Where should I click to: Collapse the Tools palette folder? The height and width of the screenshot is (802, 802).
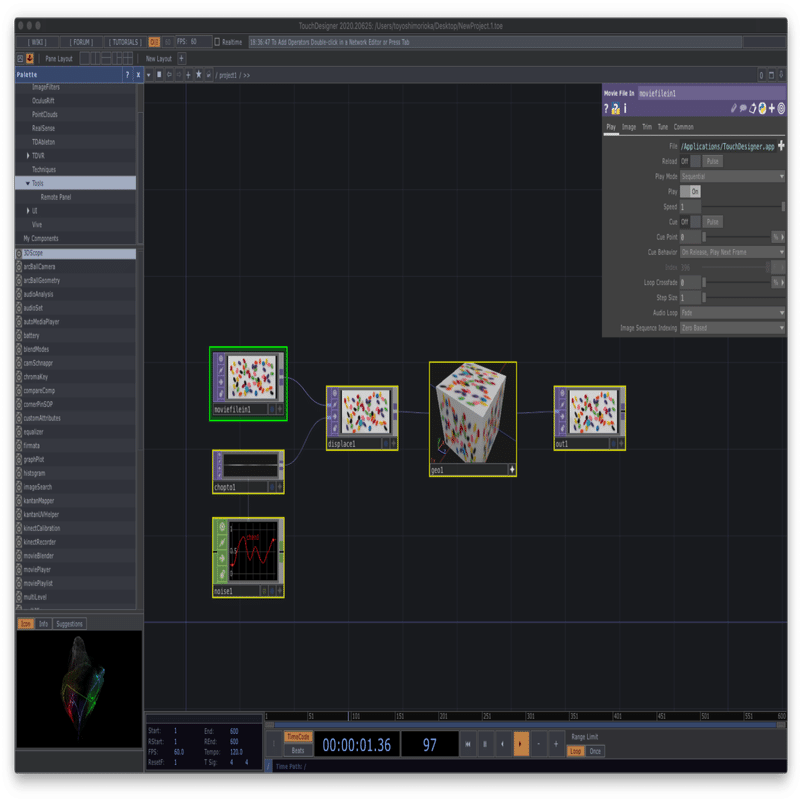28,183
